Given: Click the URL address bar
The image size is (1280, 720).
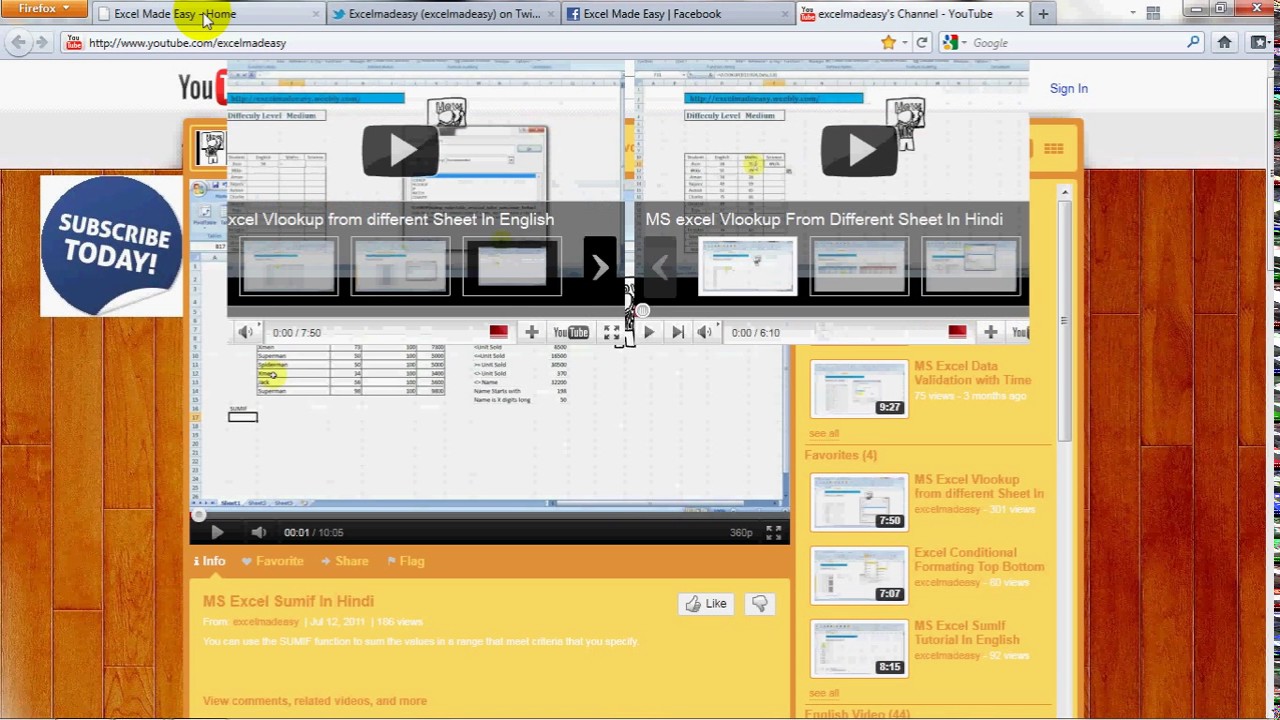Looking at the screenshot, I should (x=470, y=43).
